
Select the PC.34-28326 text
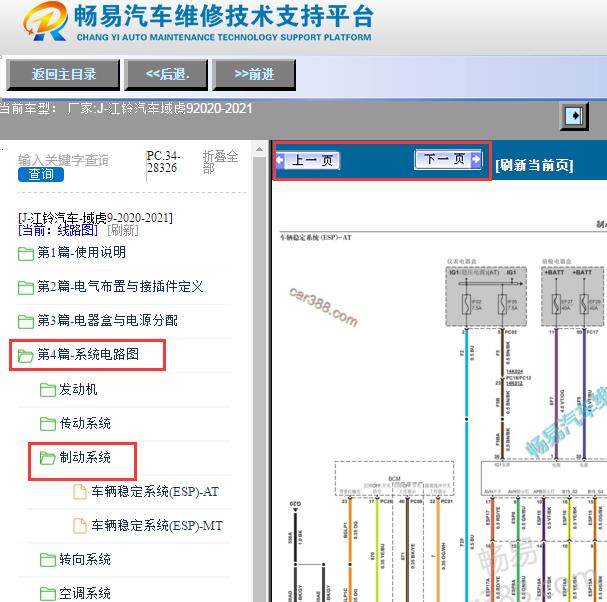pyautogui.click(x=163, y=162)
